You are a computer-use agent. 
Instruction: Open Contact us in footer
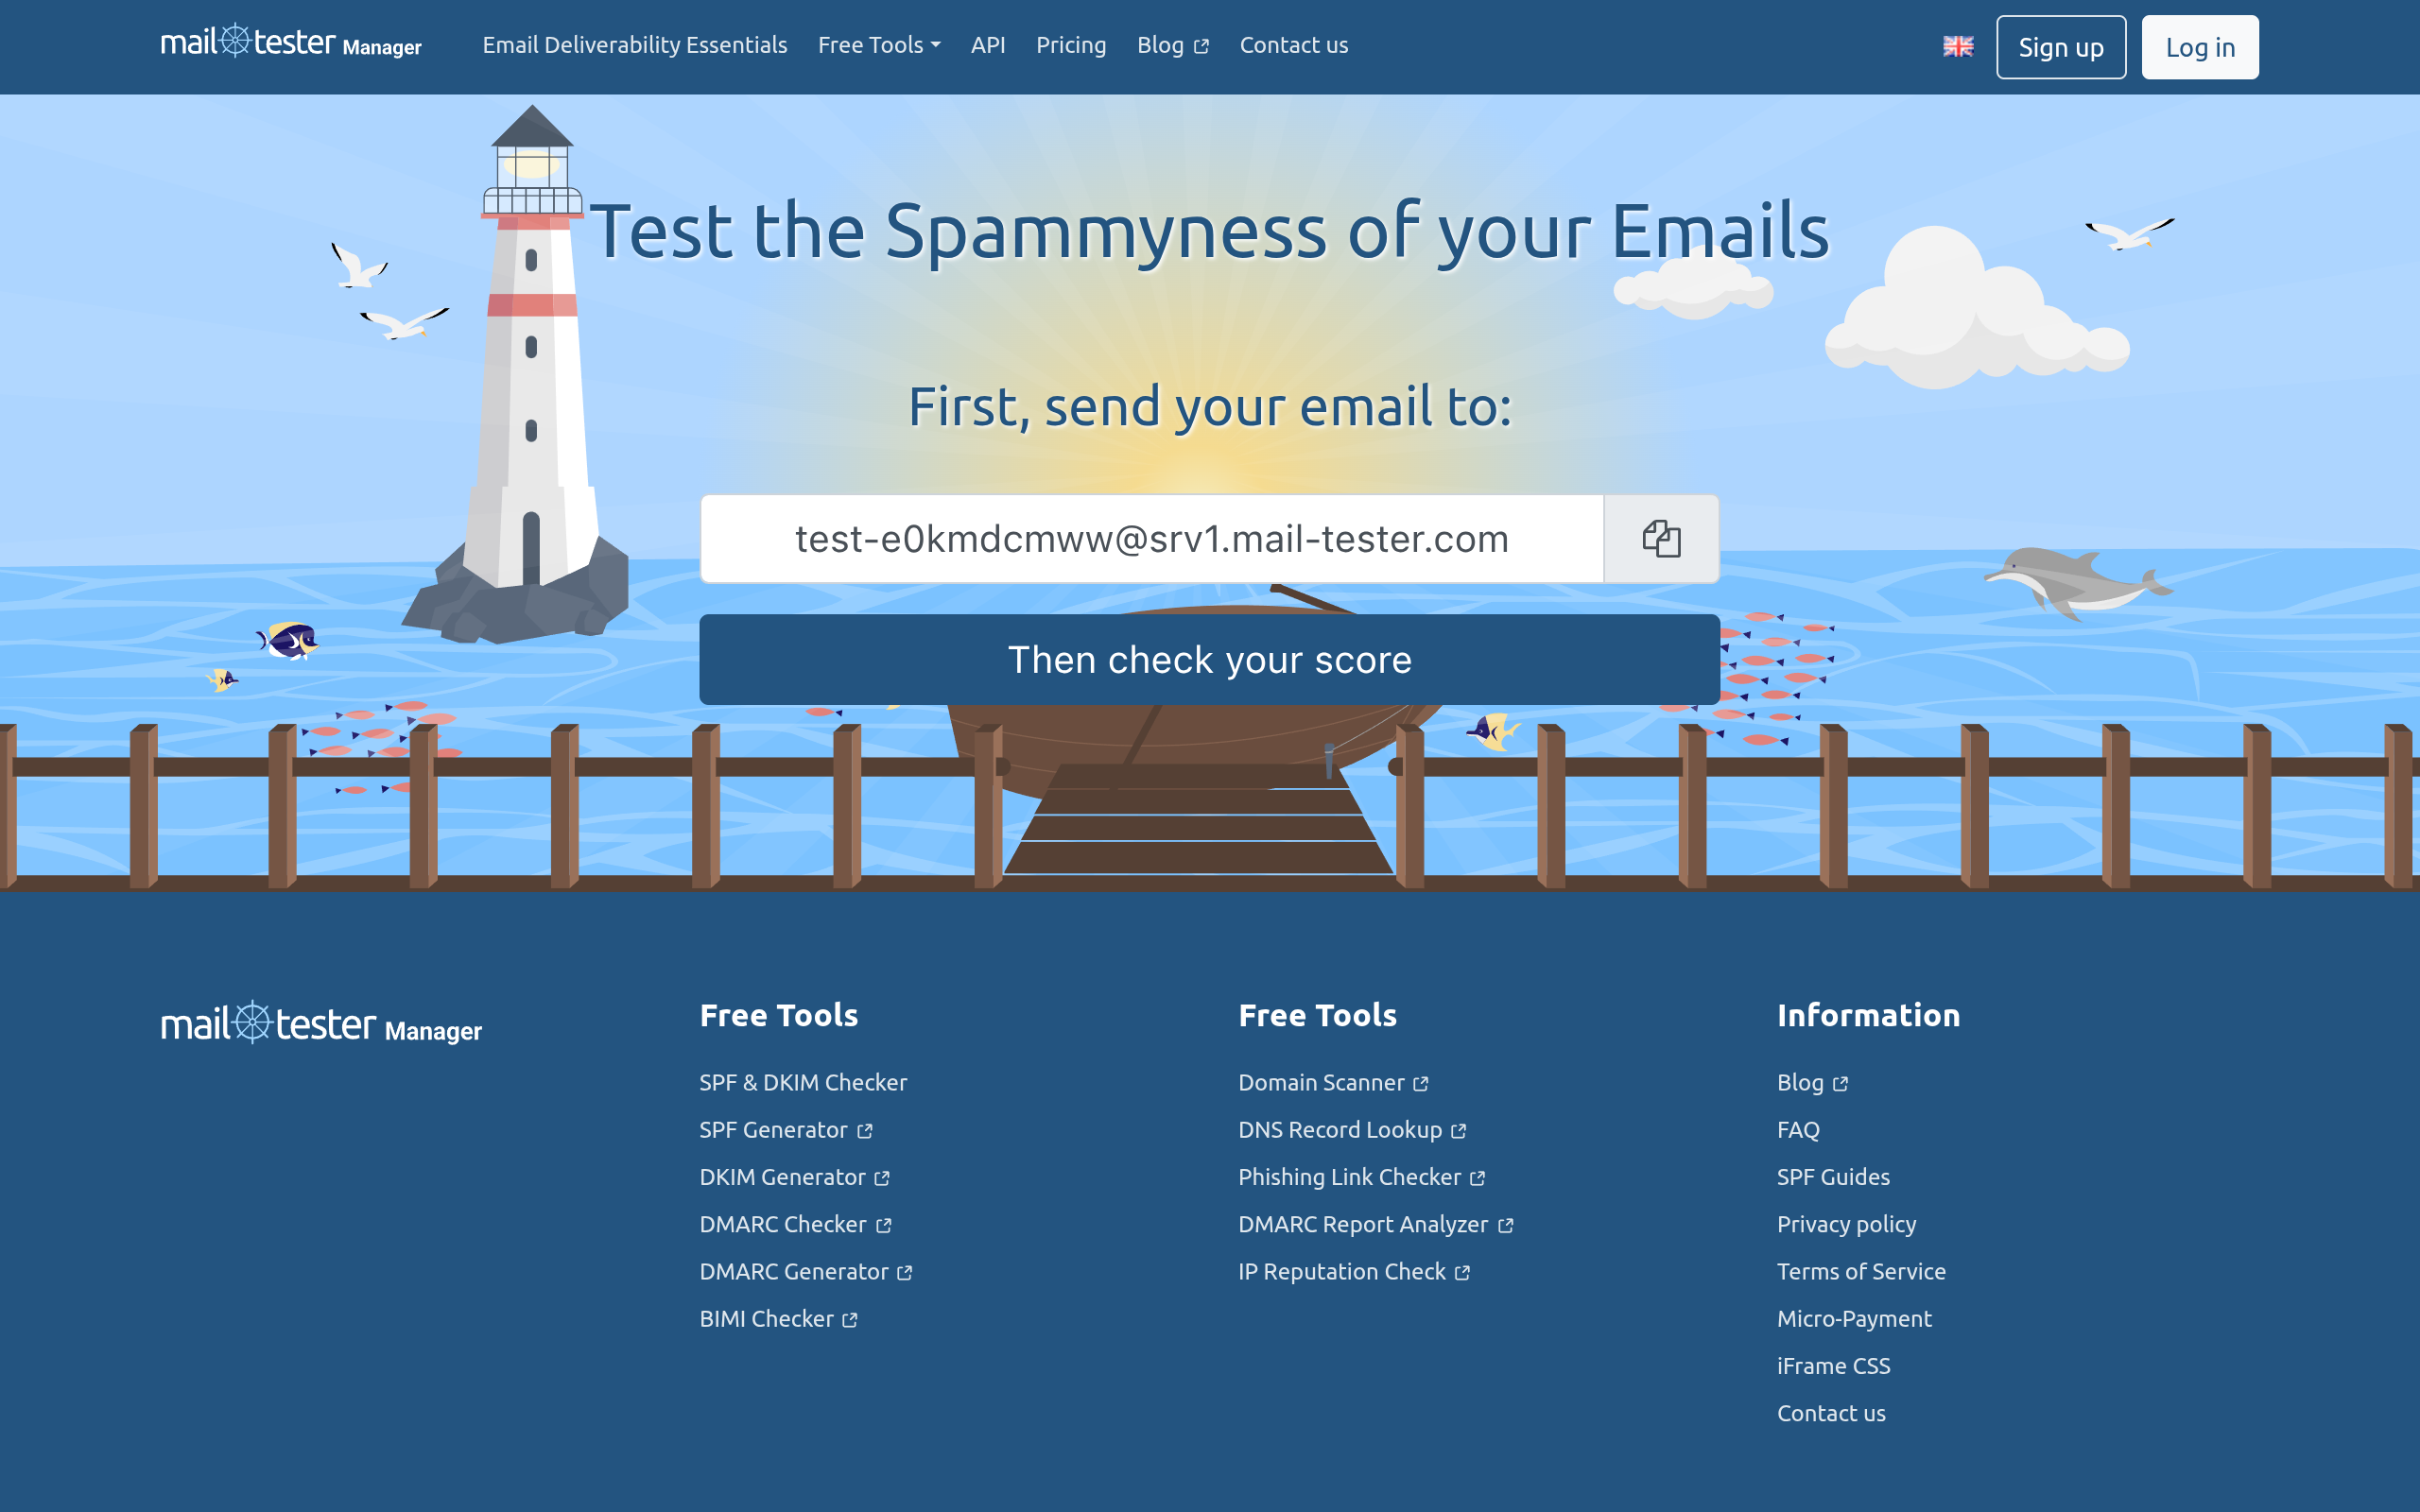[x=1830, y=1412]
